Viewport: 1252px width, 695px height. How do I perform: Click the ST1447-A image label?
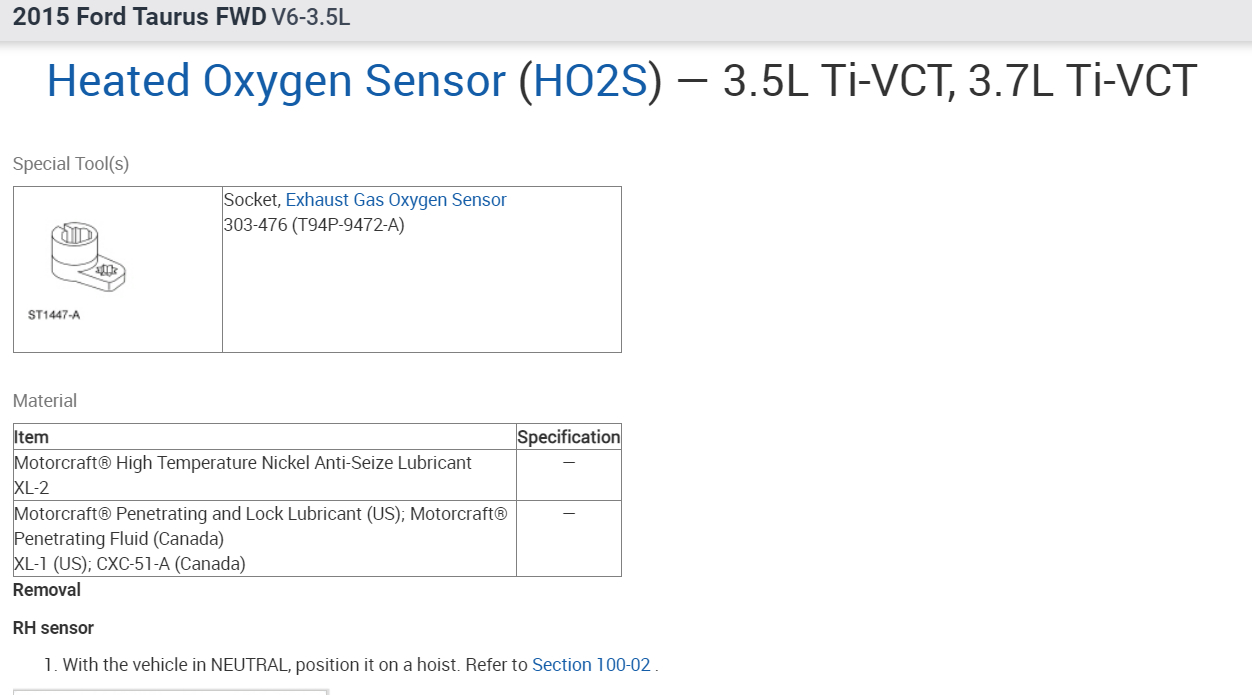pos(54,316)
